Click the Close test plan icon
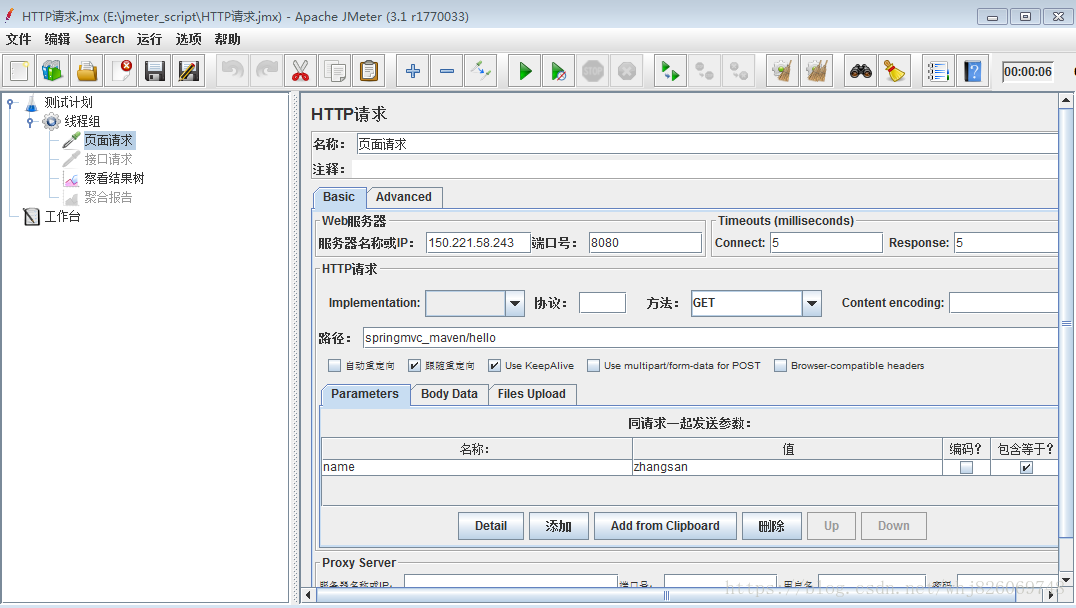 point(121,71)
